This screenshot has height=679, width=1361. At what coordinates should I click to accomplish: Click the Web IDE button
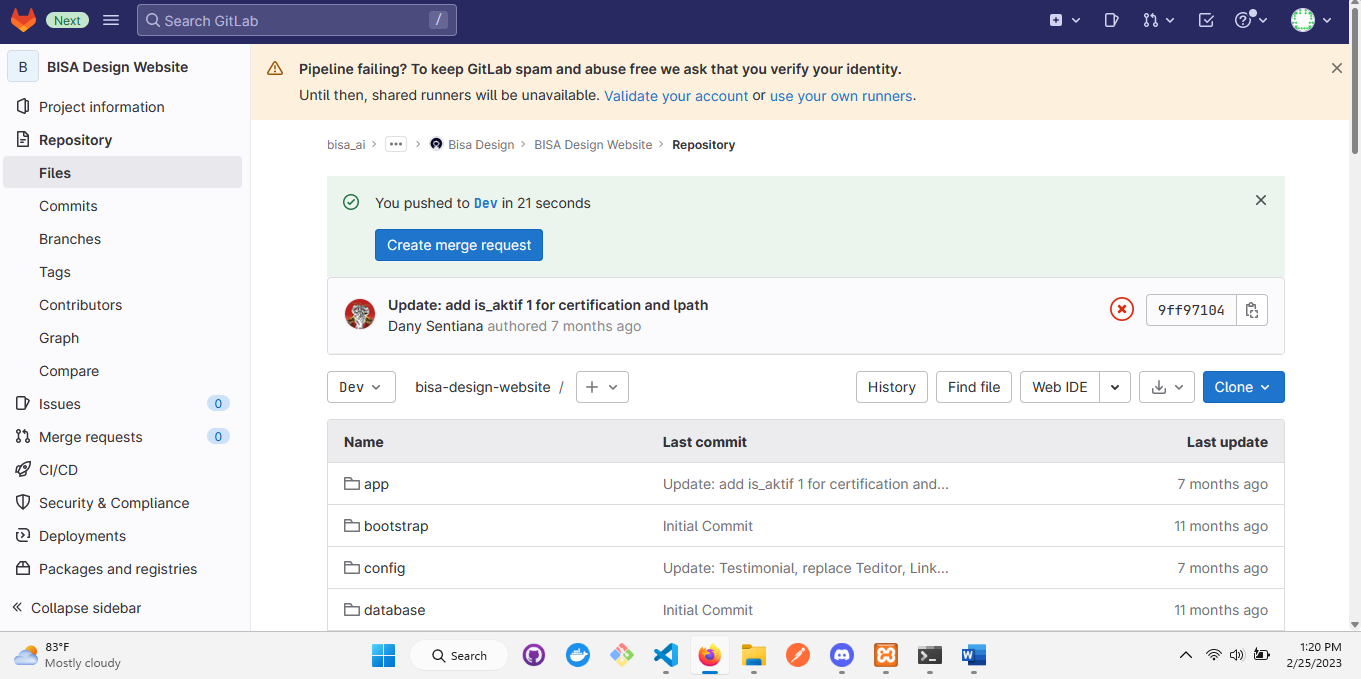coord(1060,387)
